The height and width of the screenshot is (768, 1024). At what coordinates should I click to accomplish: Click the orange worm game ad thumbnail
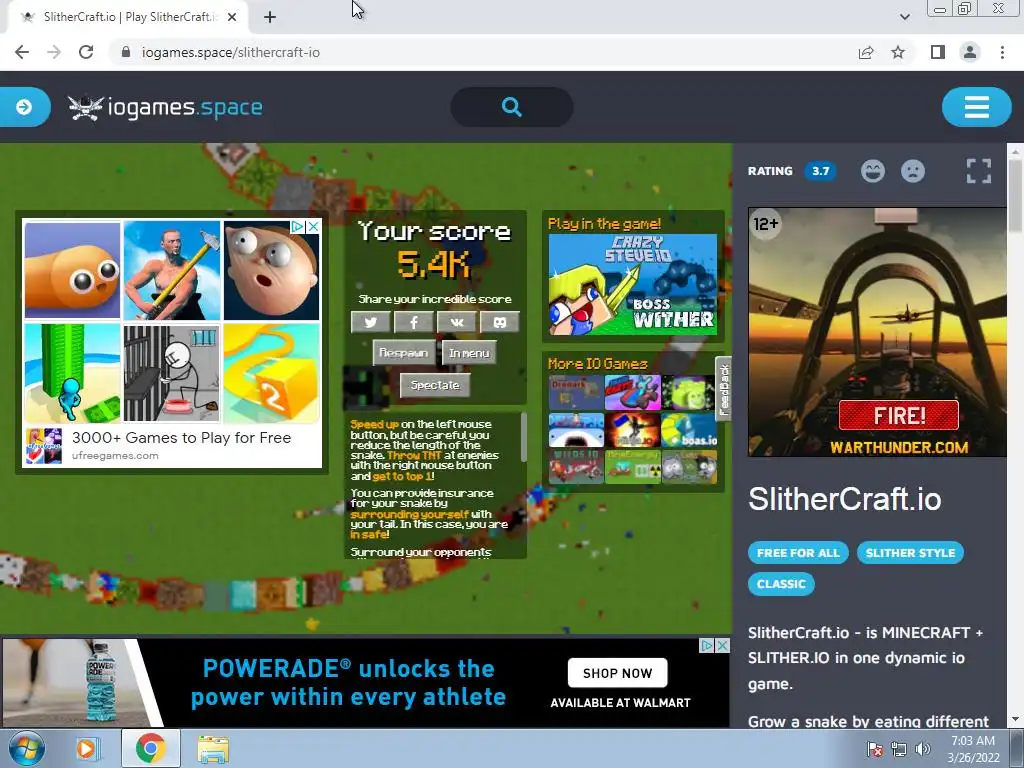pyautogui.click(x=72, y=270)
